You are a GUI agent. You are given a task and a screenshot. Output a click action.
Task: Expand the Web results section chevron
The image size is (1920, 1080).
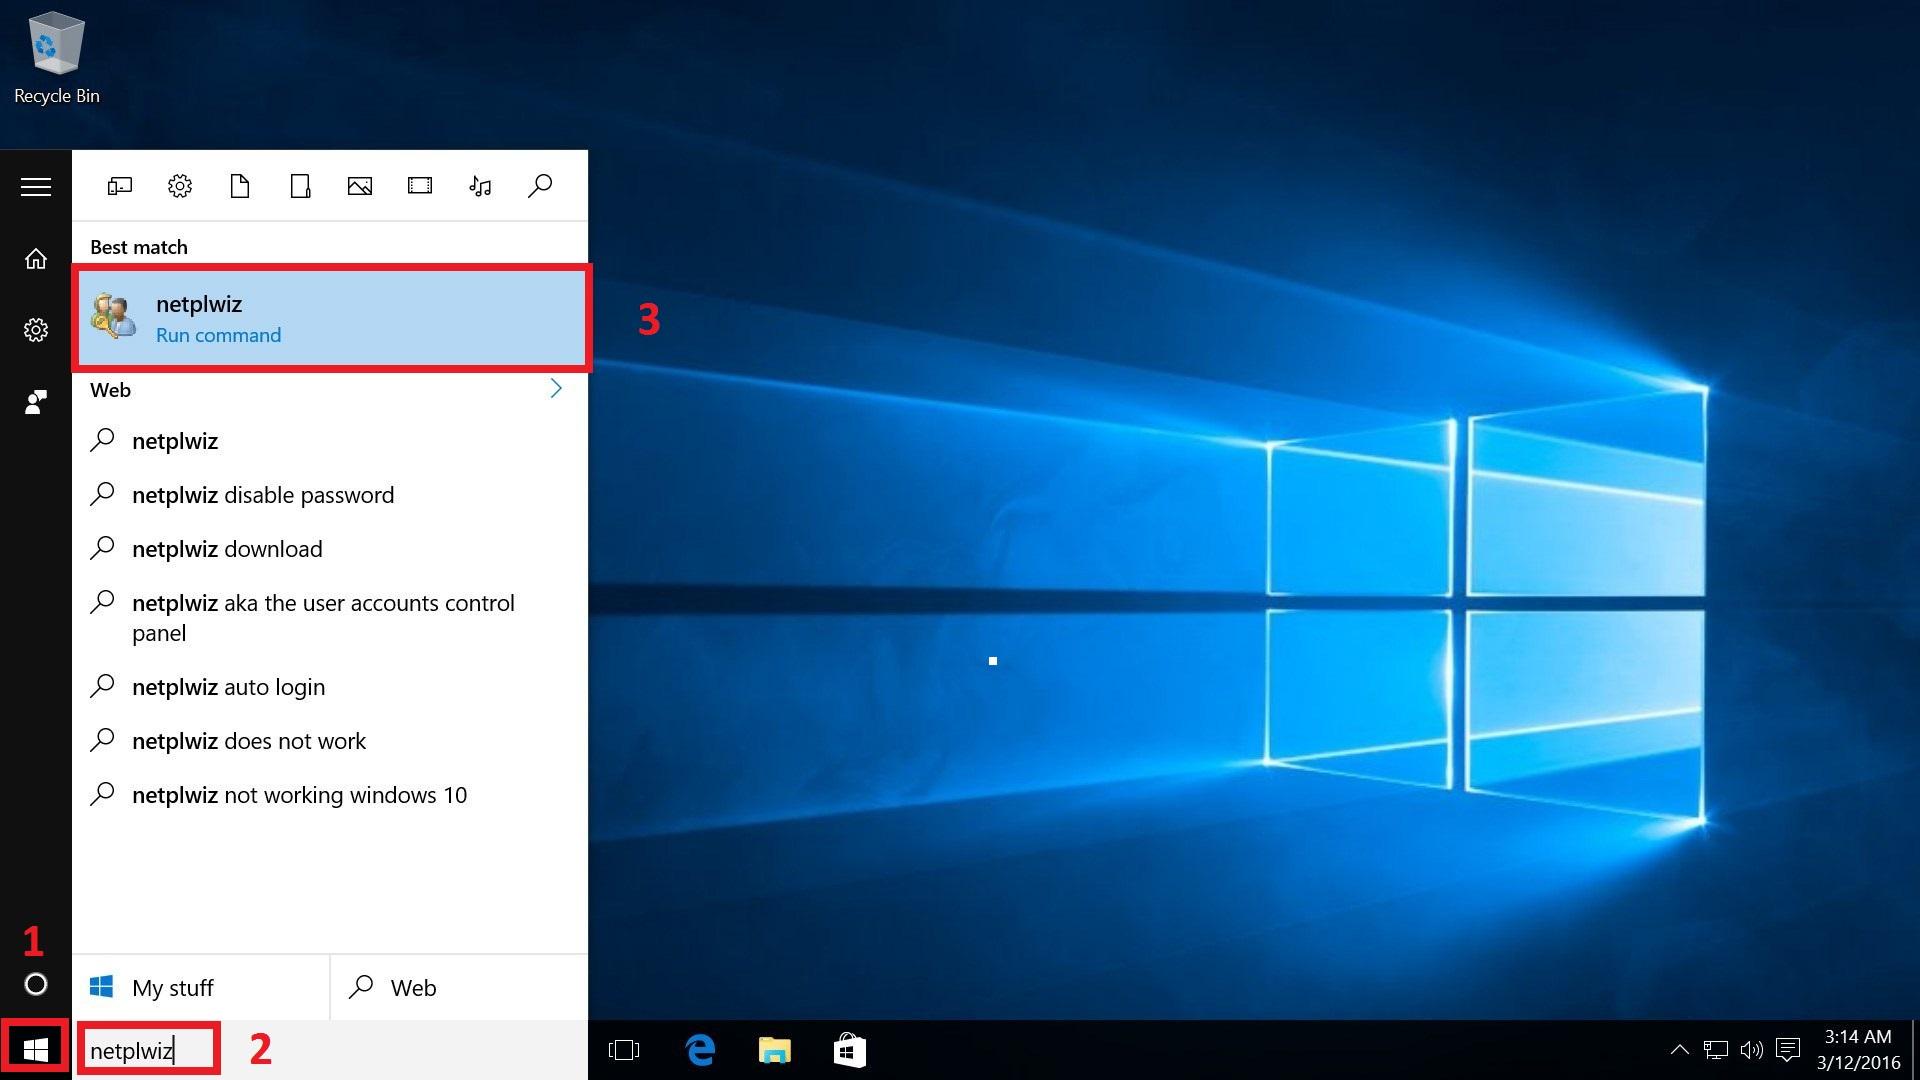click(557, 389)
